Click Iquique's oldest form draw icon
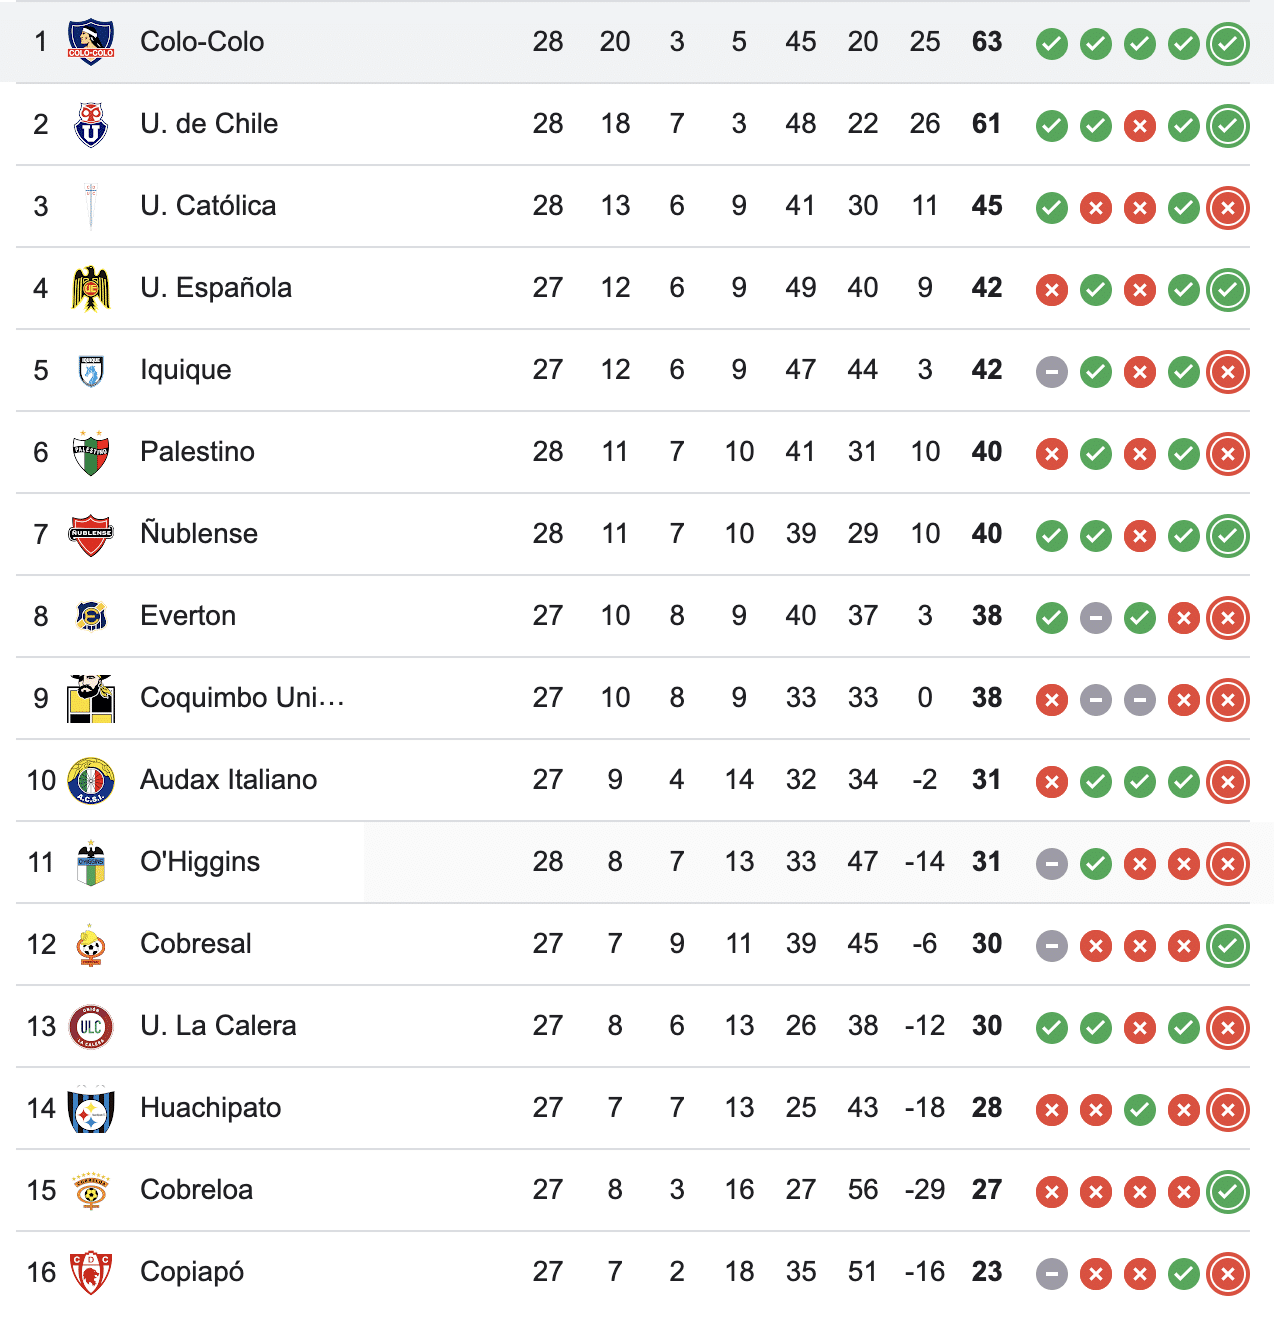1274x1318 pixels. point(1051,372)
